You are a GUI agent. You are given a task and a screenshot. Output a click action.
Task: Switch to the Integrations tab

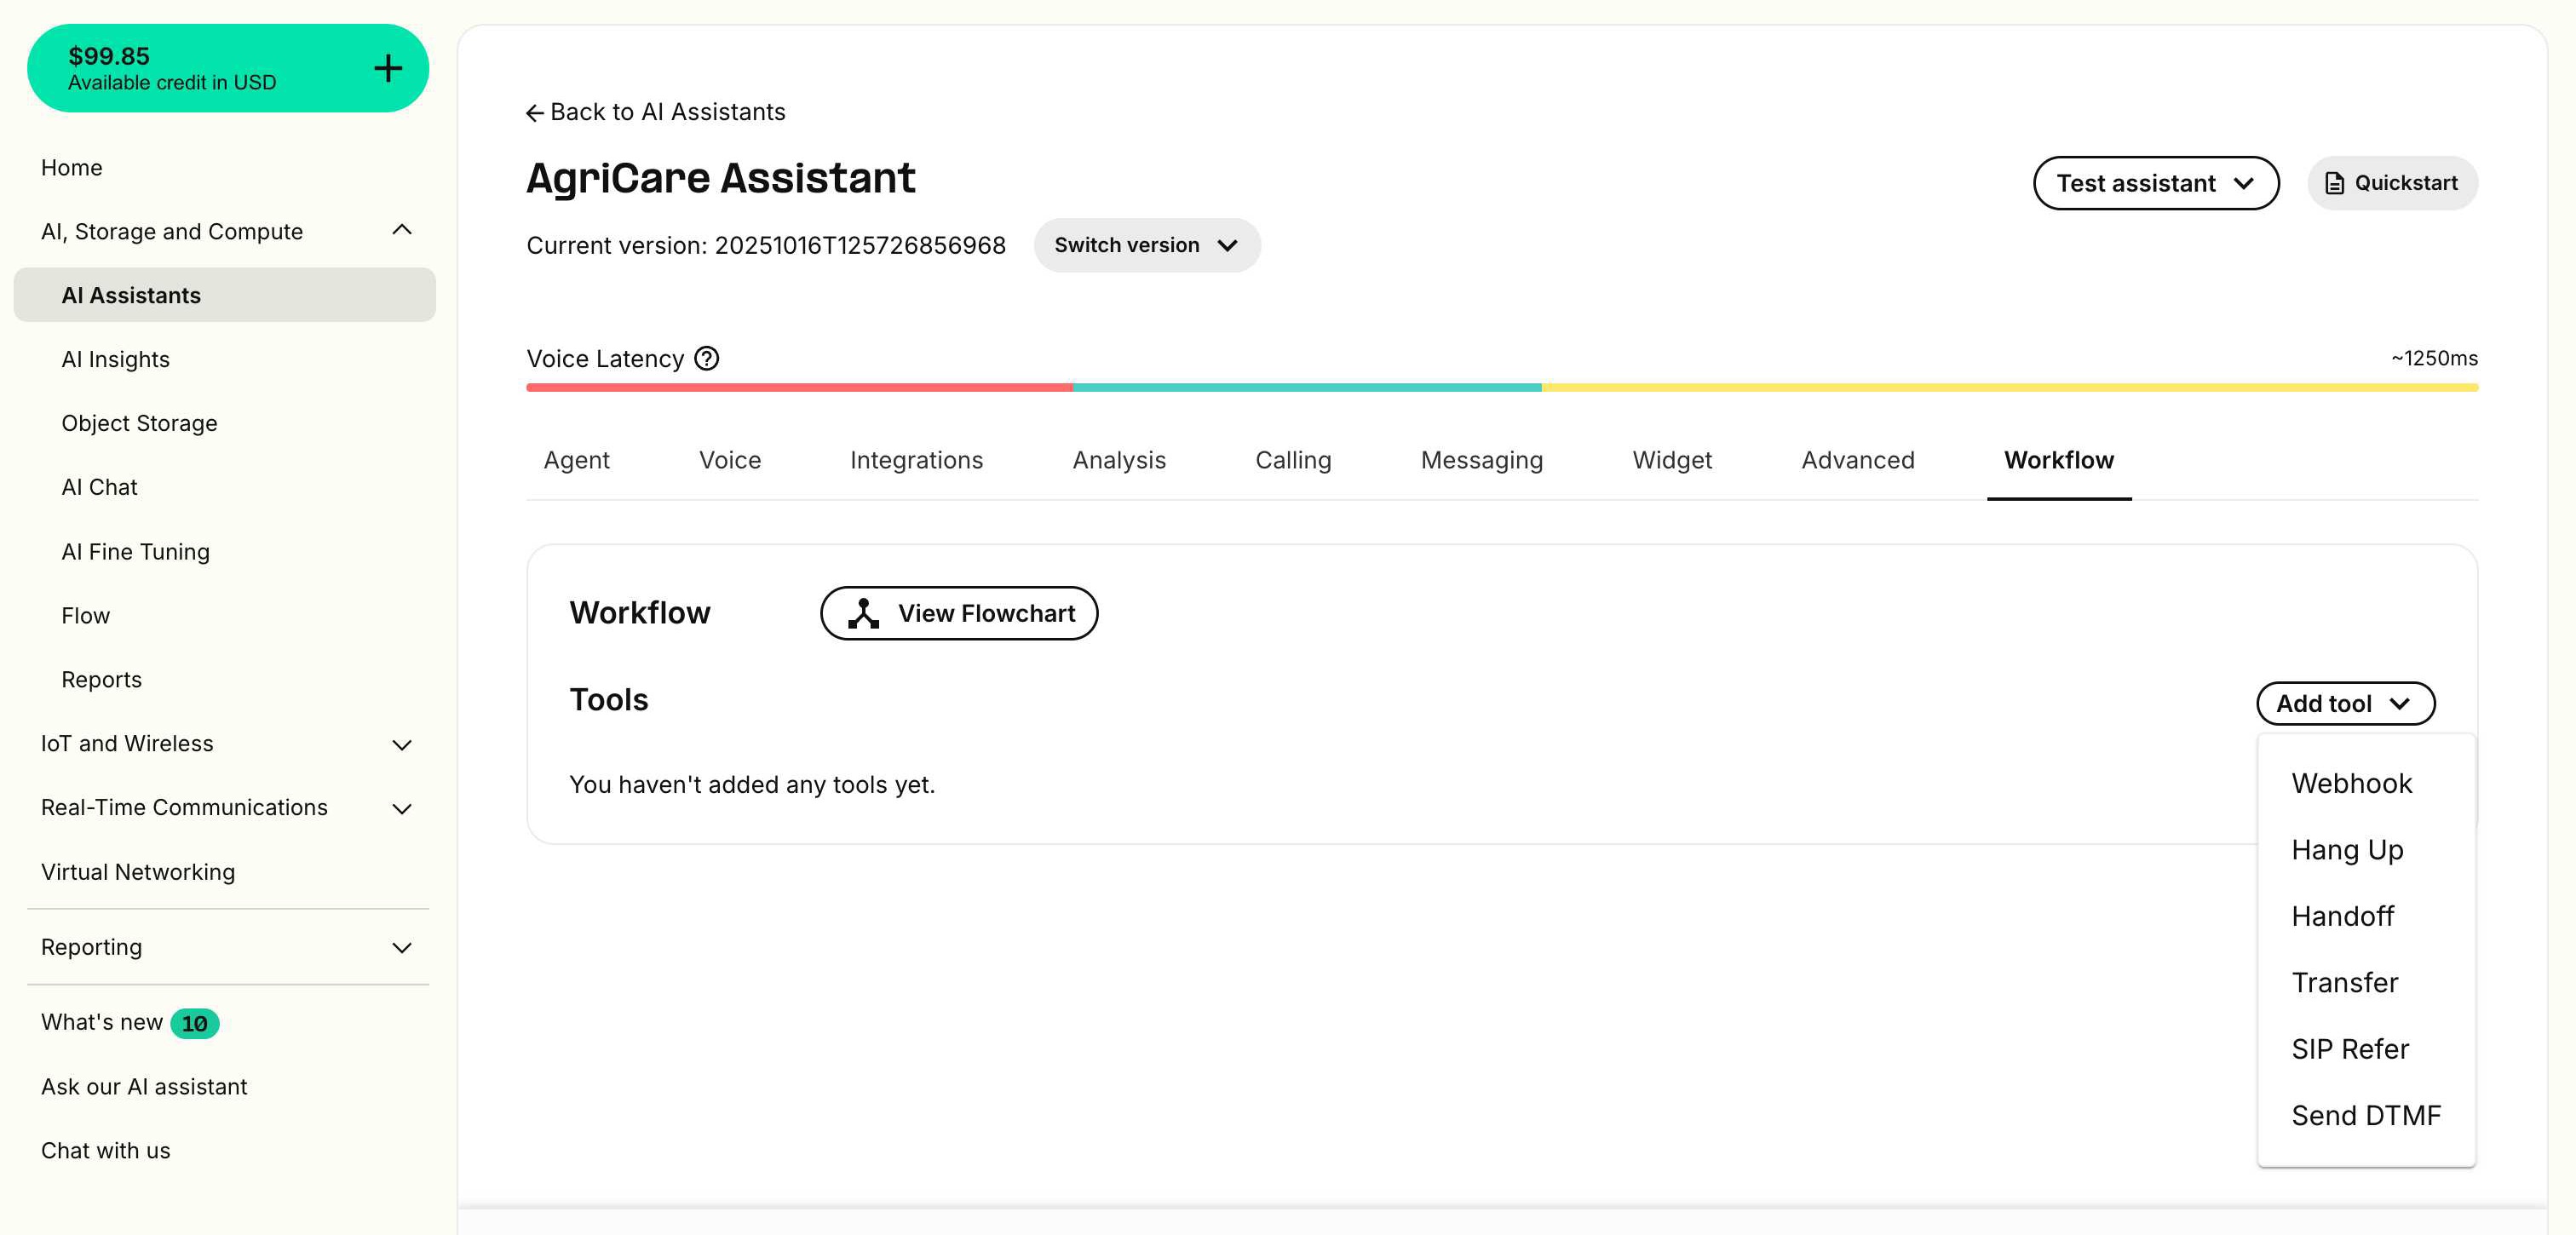[x=916, y=460]
